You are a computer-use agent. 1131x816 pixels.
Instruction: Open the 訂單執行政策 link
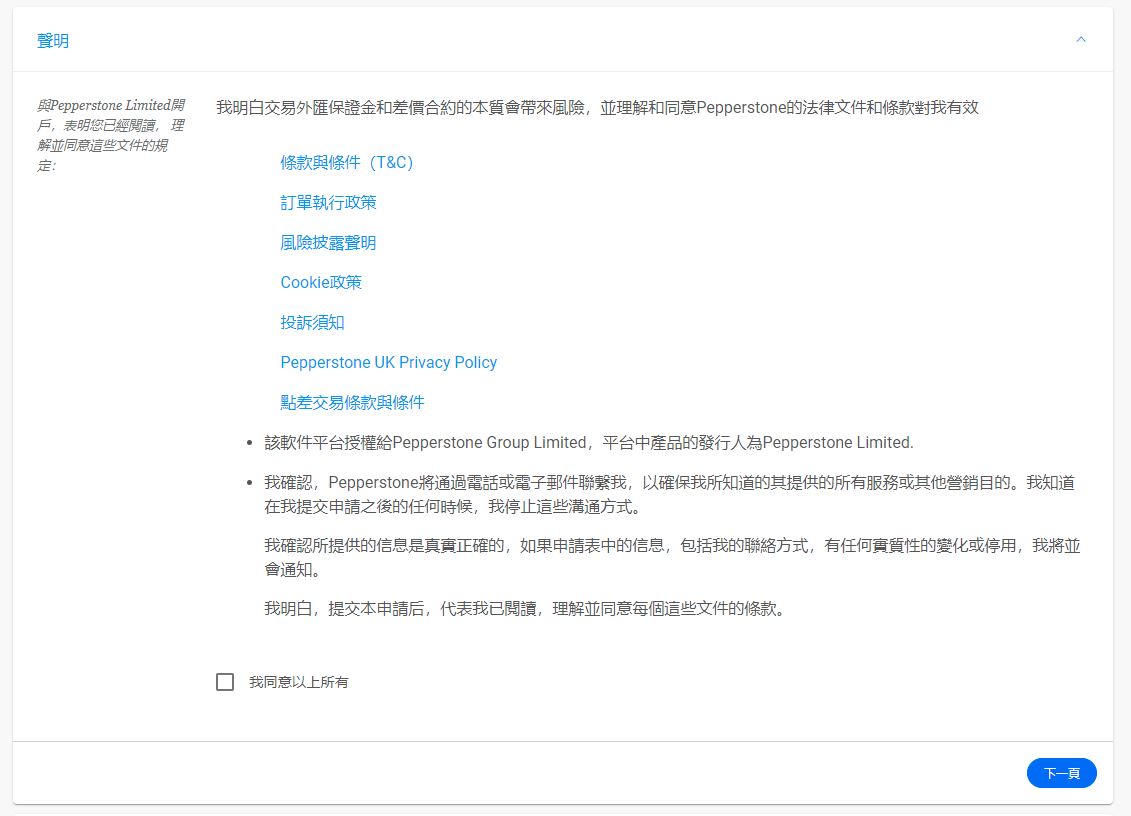click(x=330, y=202)
